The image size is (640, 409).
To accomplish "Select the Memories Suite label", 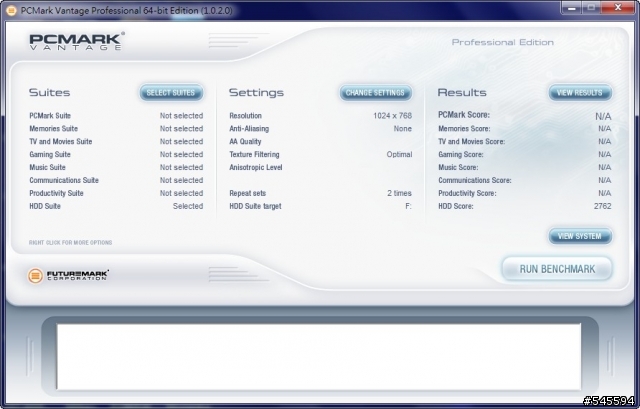I will click(x=53, y=129).
